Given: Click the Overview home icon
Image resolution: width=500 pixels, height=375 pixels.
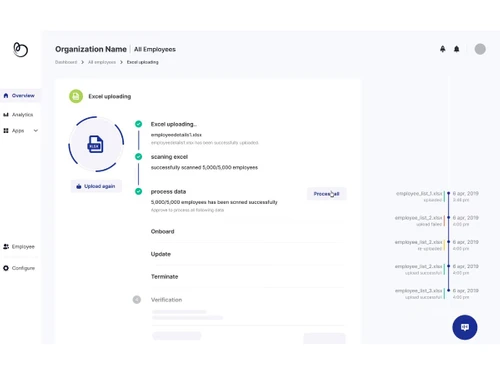Looking at the screenshot, I should tap(6, 96).
